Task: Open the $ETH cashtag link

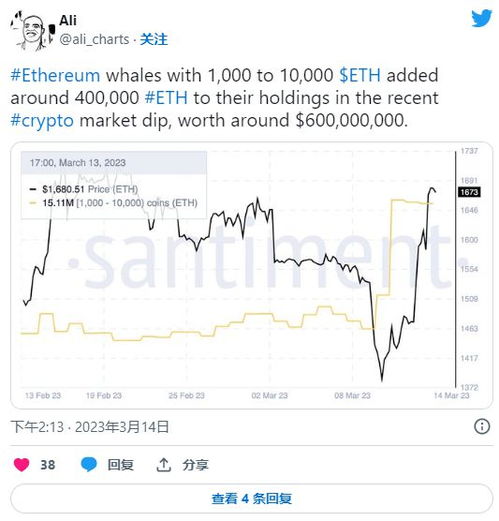Action: click(360, 75)
